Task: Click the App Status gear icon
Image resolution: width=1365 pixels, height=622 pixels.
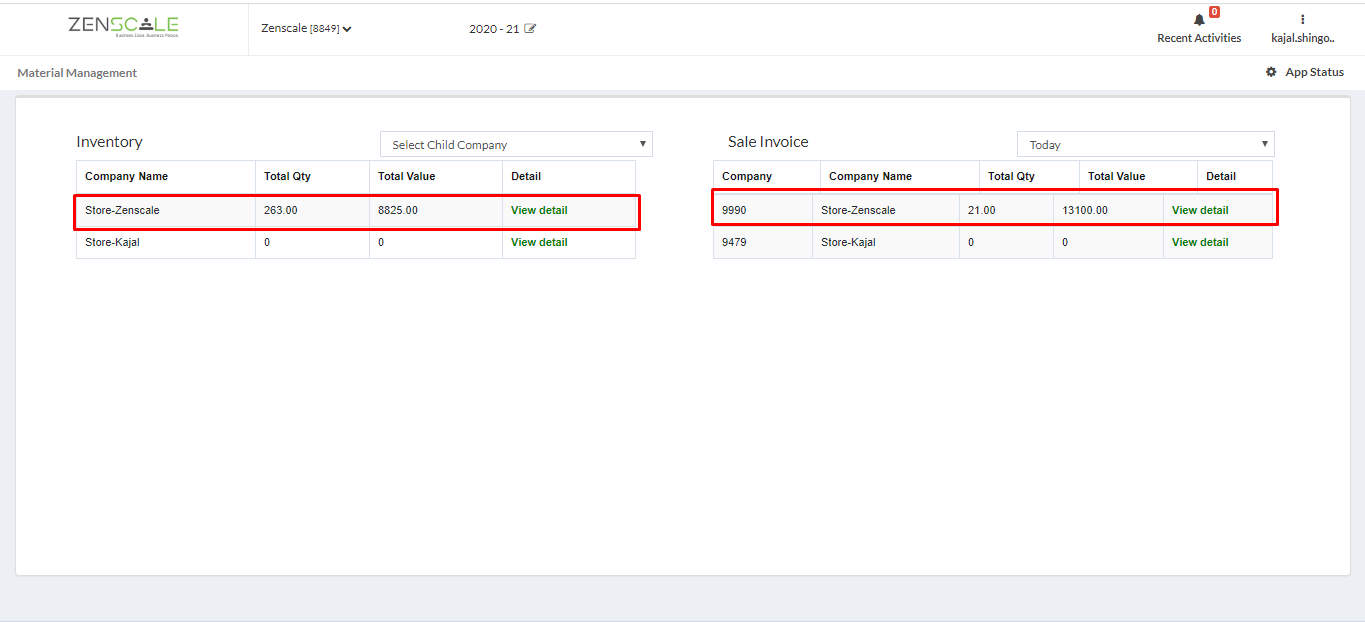Action: pyautogui.click(x=1271, y=72)
